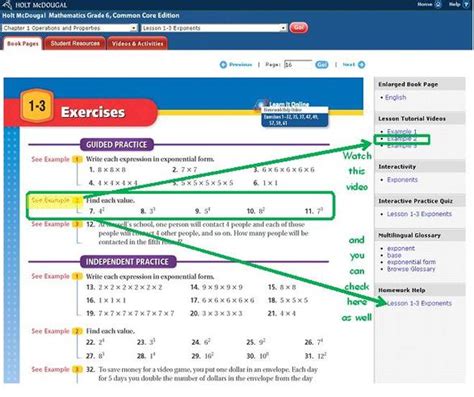Click See Example 3 beside exercise 12
Image resolution: width=474 pixels, height=397 pixels.
57,224
